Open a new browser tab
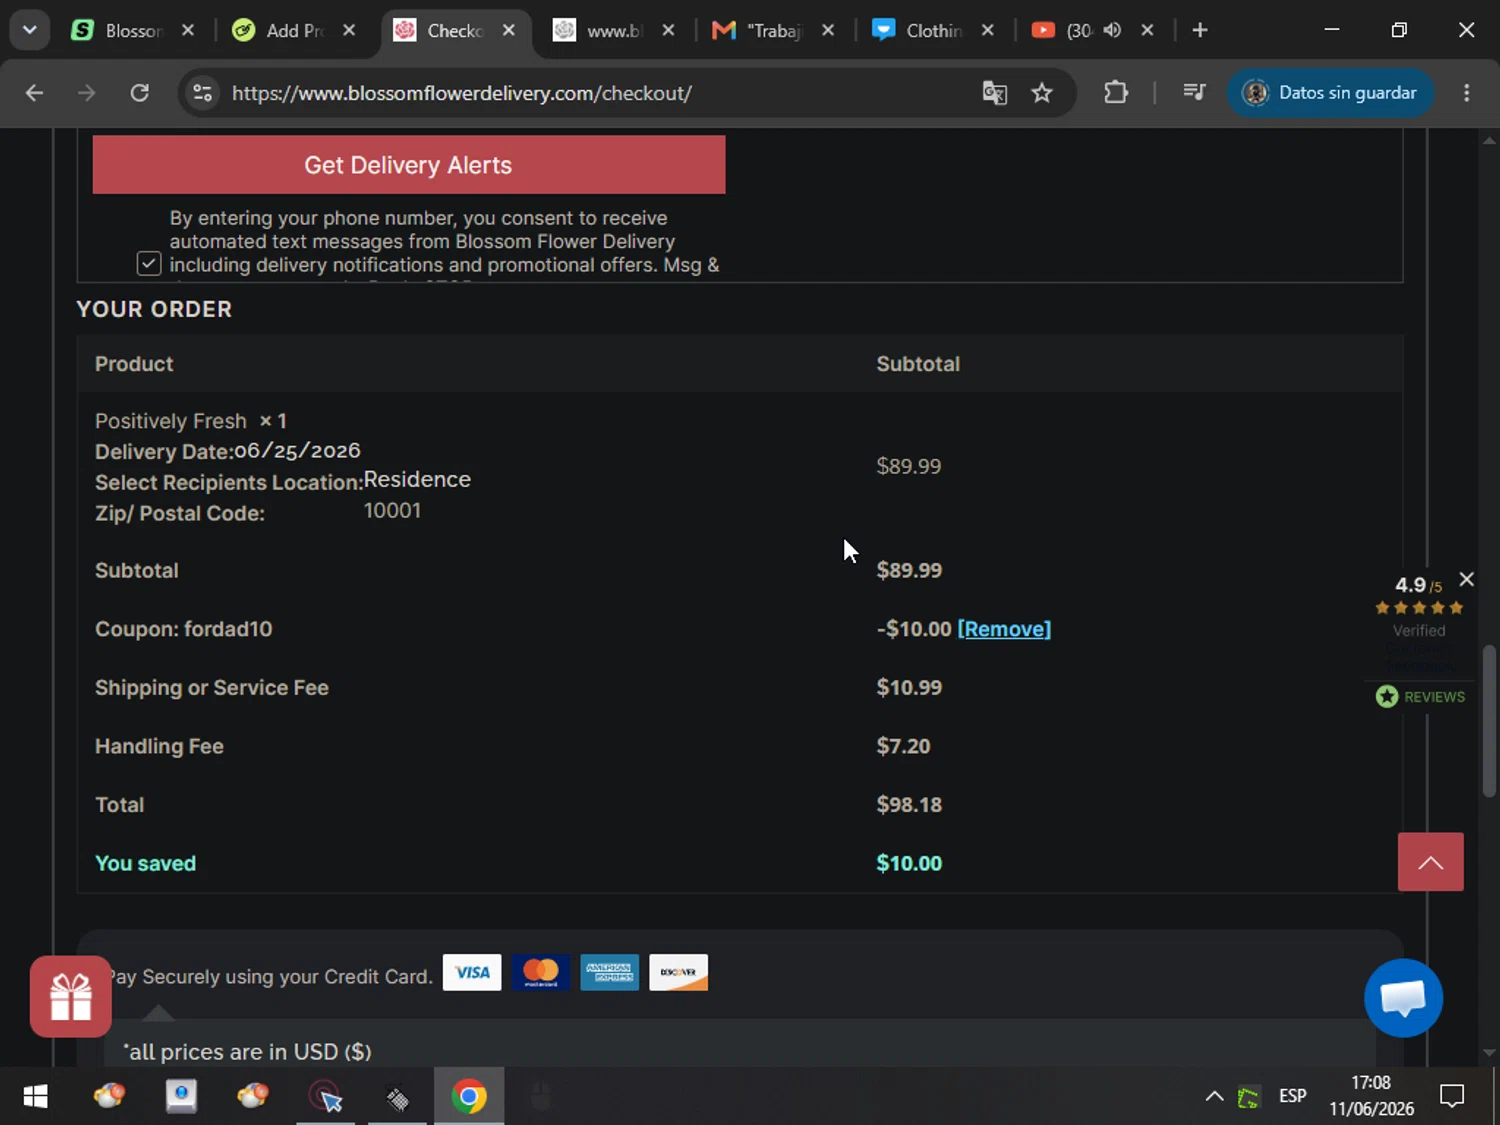 [x=1200, y=30]
